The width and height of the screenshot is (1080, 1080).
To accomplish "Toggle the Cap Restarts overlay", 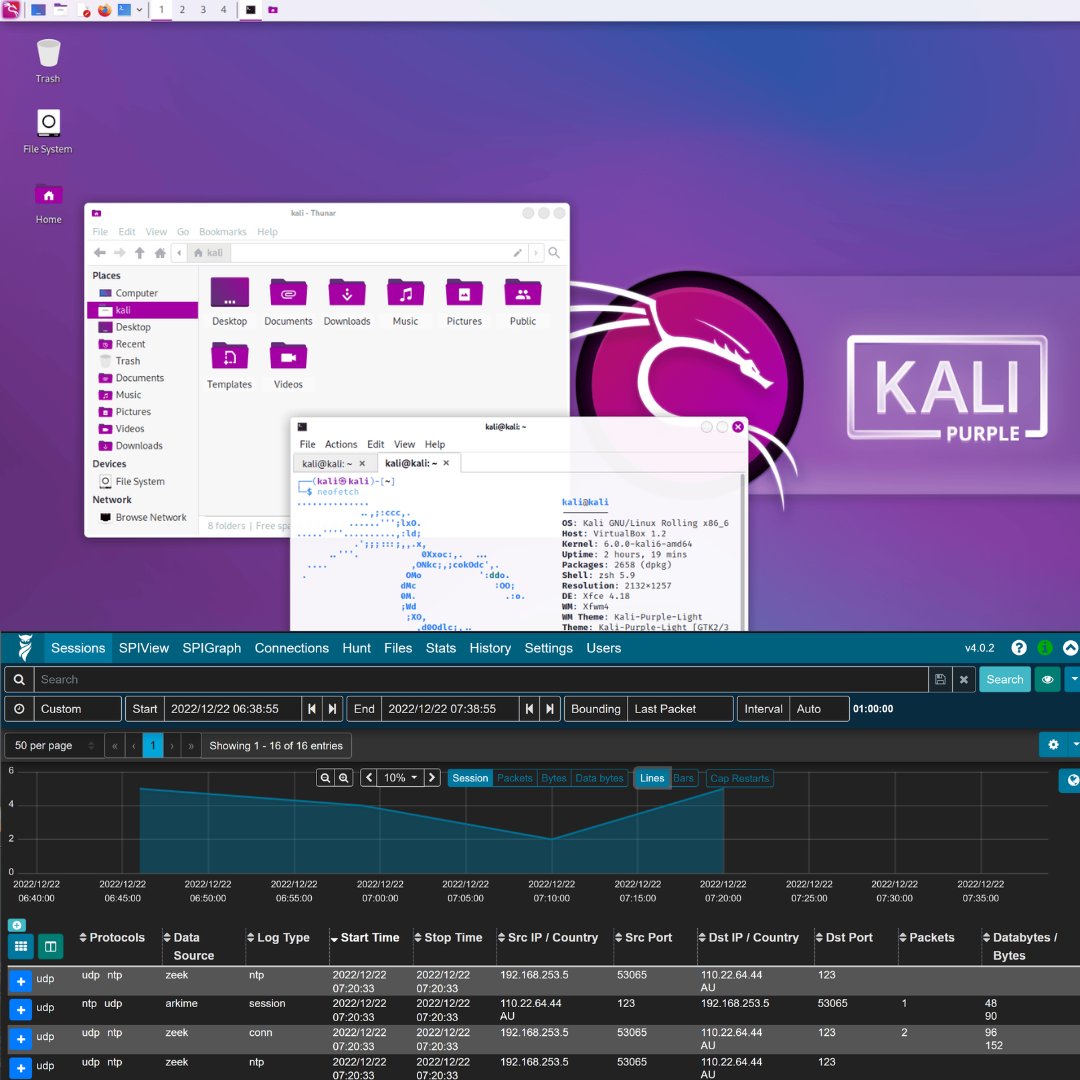I will pos(739,778).
